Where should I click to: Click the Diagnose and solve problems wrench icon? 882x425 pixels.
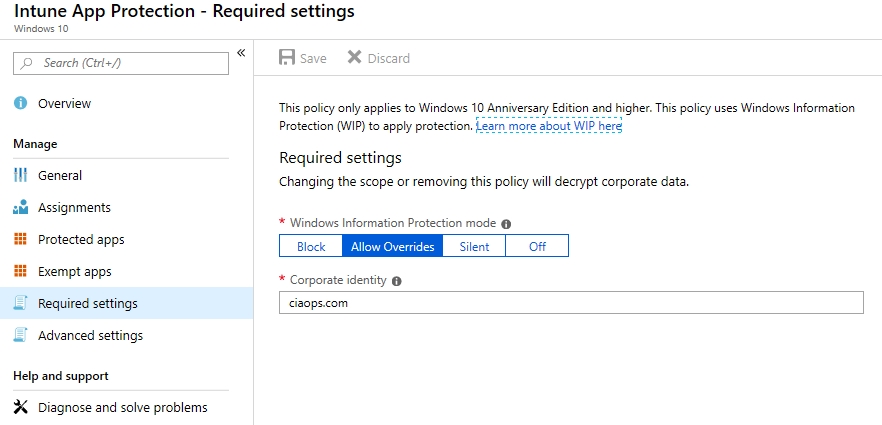pyautogui.click(x=20, y=408)
